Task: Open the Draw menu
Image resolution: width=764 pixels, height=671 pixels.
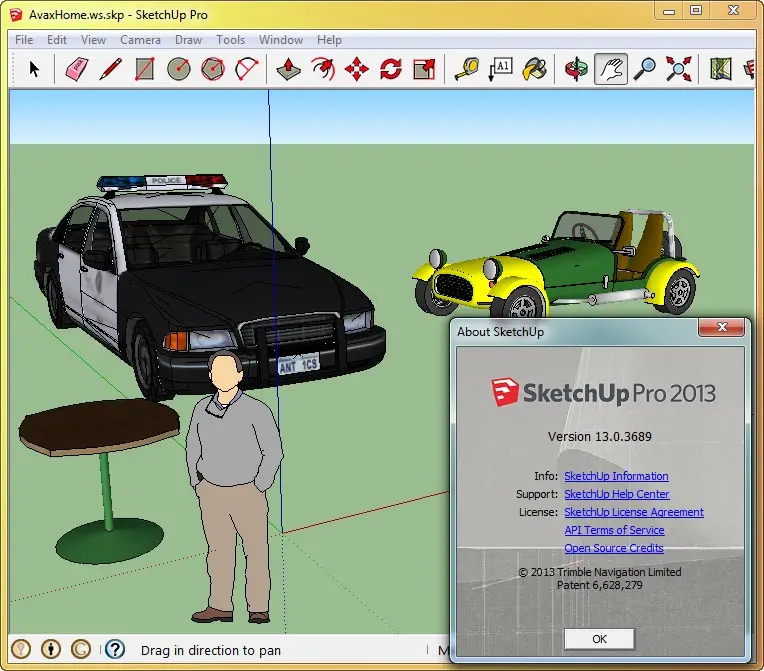Action: click(x=188, y=40)
